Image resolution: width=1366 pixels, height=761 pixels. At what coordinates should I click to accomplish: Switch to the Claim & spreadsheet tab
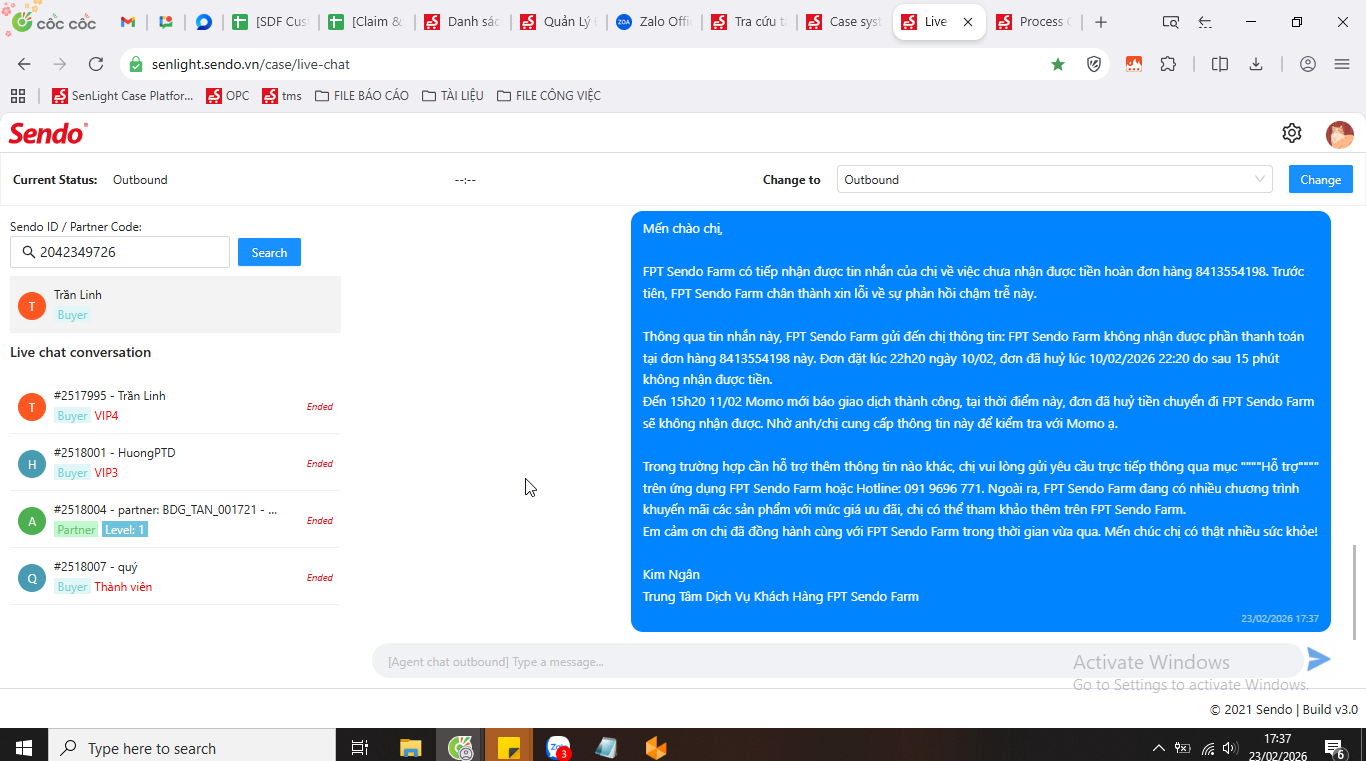click(x=368, y=22)
